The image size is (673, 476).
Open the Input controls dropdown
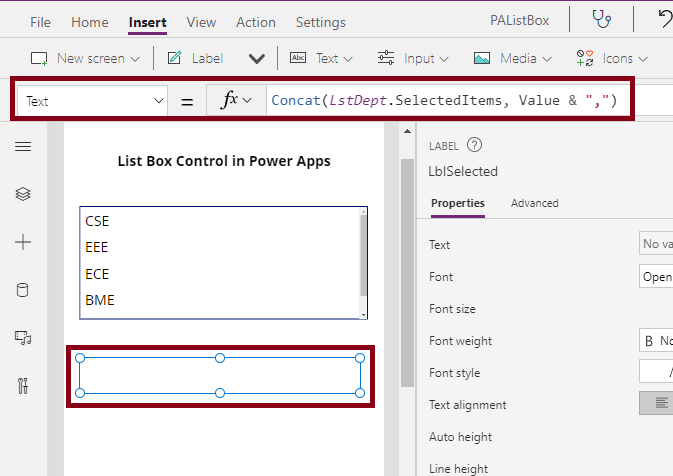pos(413,58)
